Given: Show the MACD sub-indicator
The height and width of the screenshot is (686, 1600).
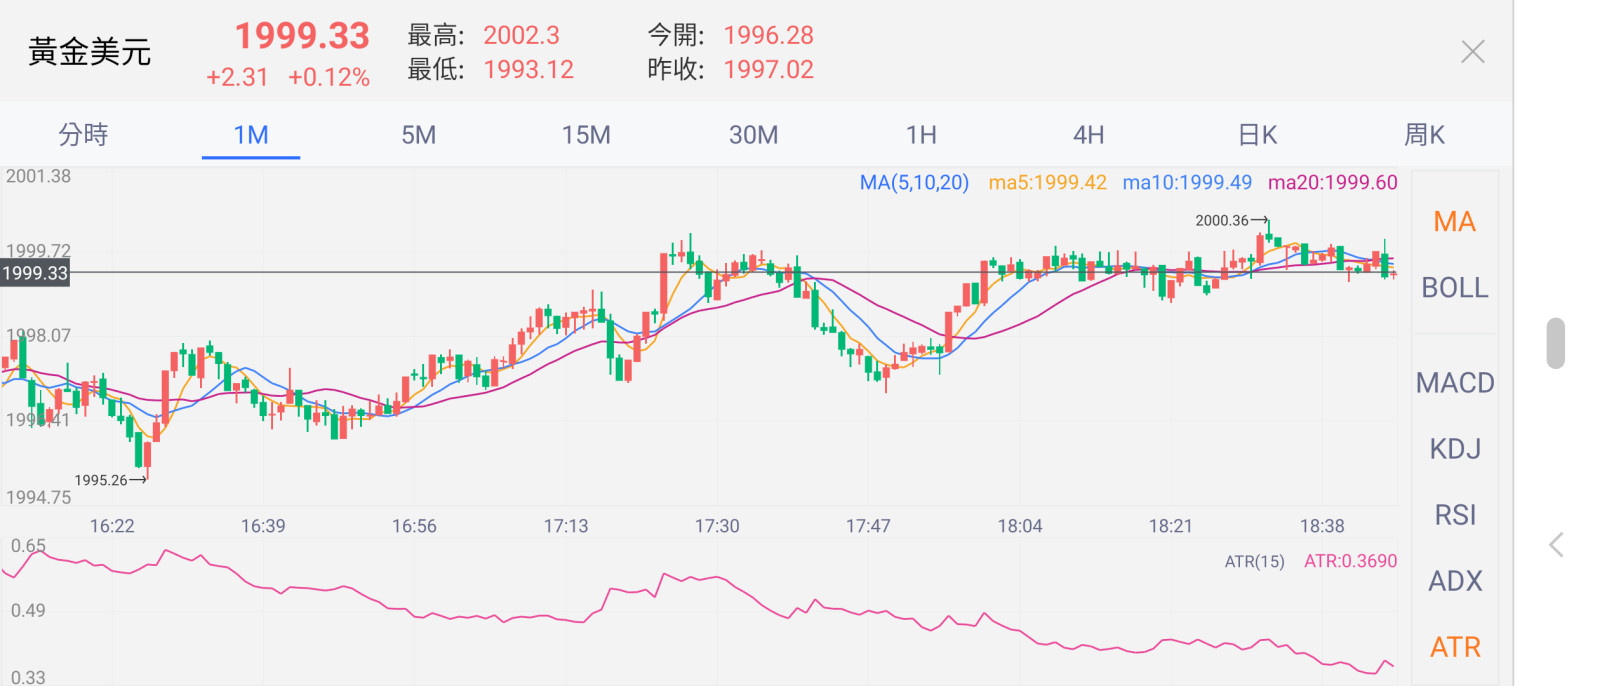Looking at the screenshot, I should click(1454, 383).
